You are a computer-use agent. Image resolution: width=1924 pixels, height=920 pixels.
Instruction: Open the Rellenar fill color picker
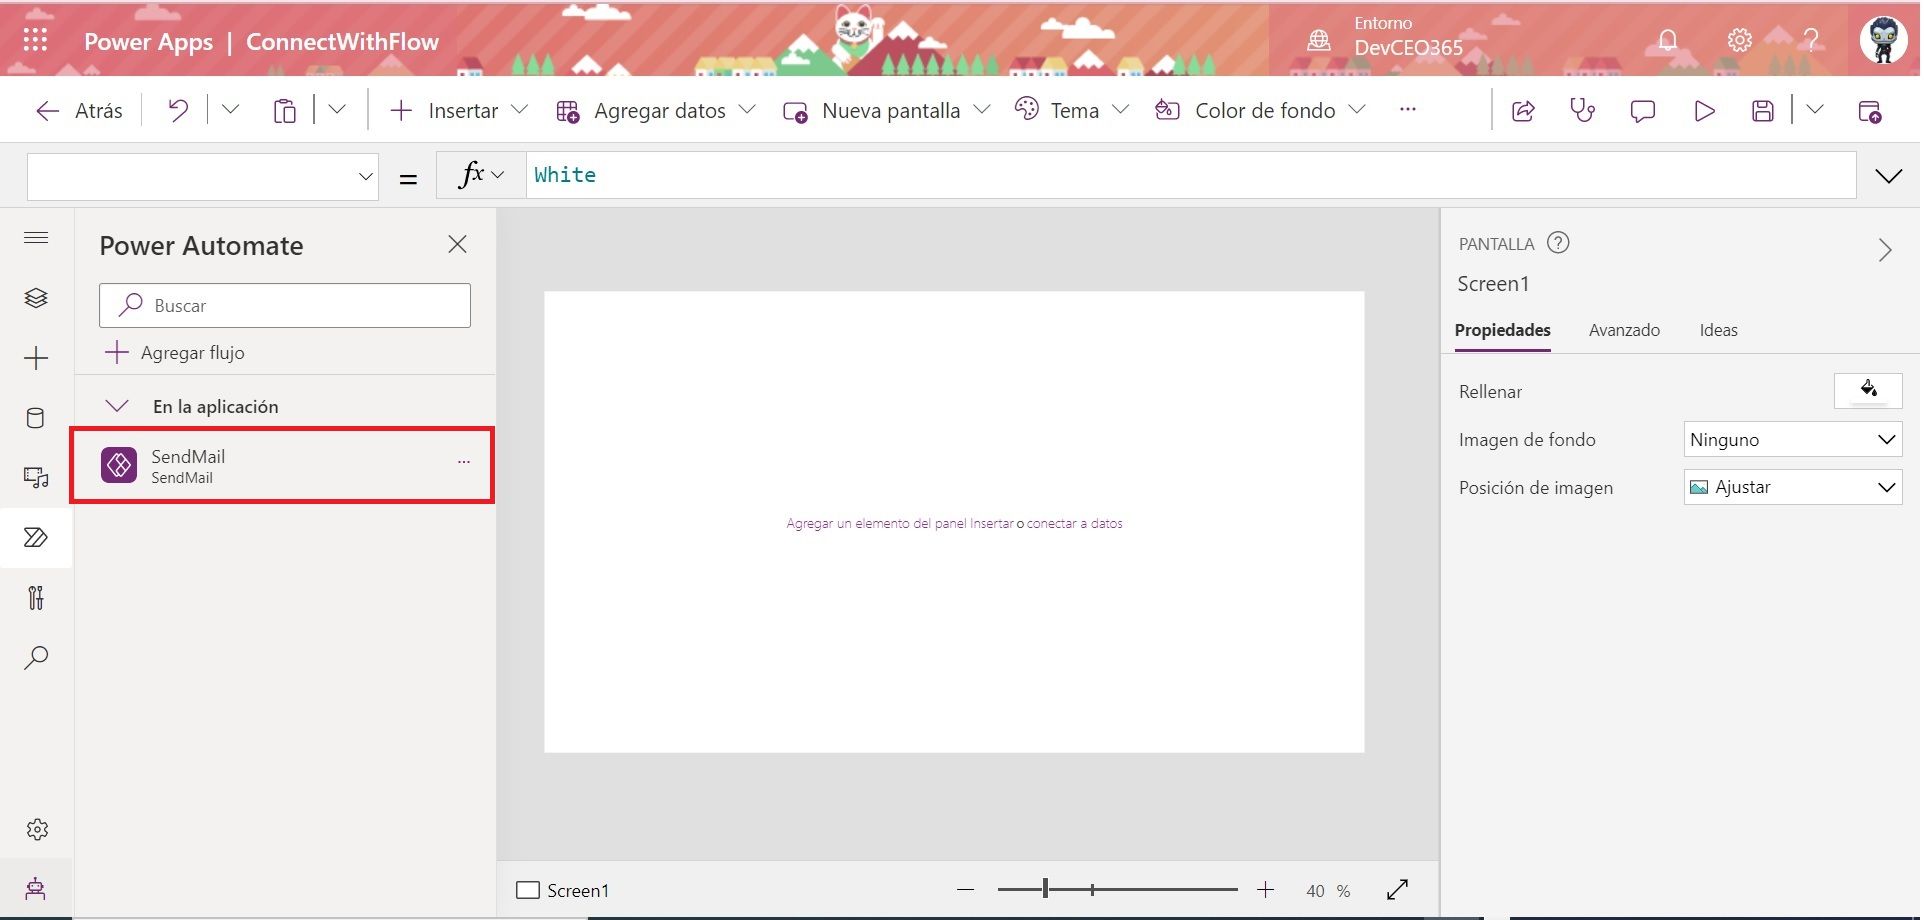click(1868, 390)
